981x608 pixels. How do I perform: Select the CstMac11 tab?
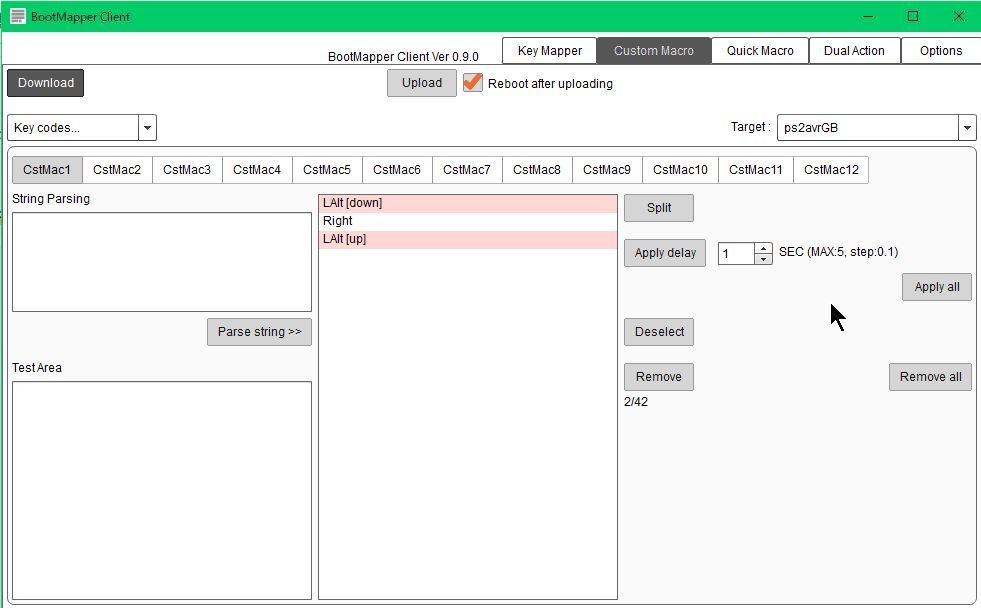point(756,170)
